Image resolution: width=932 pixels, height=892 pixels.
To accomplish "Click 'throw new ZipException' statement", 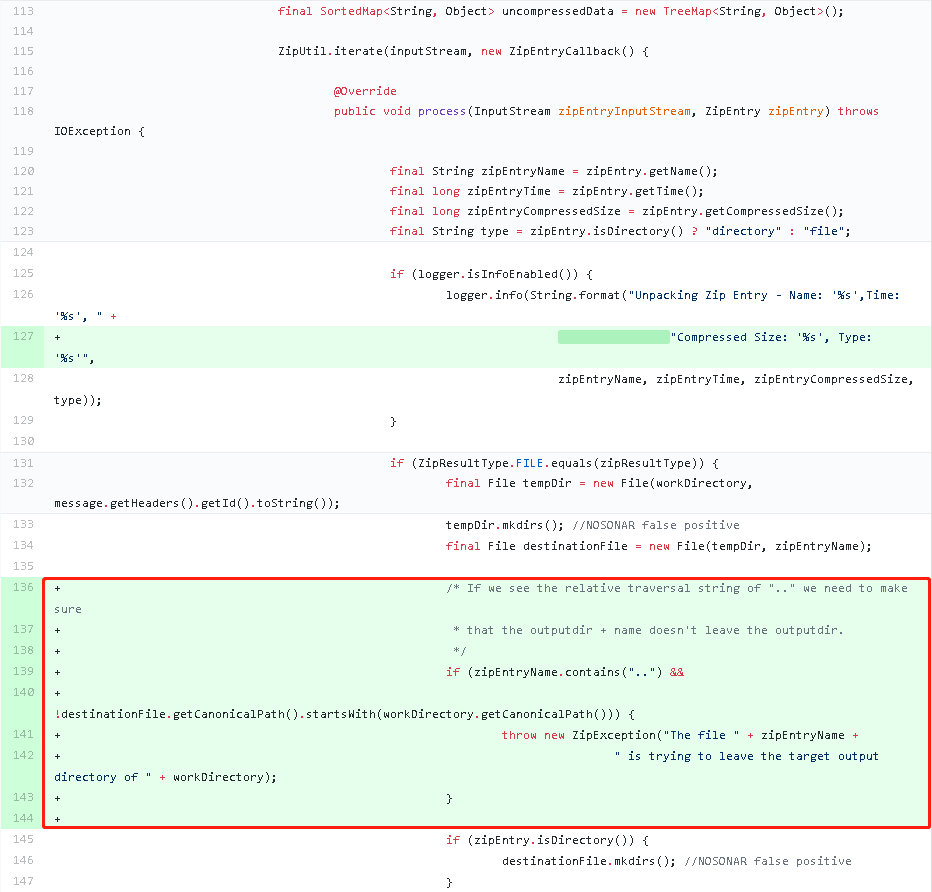I will coord(578,735).
